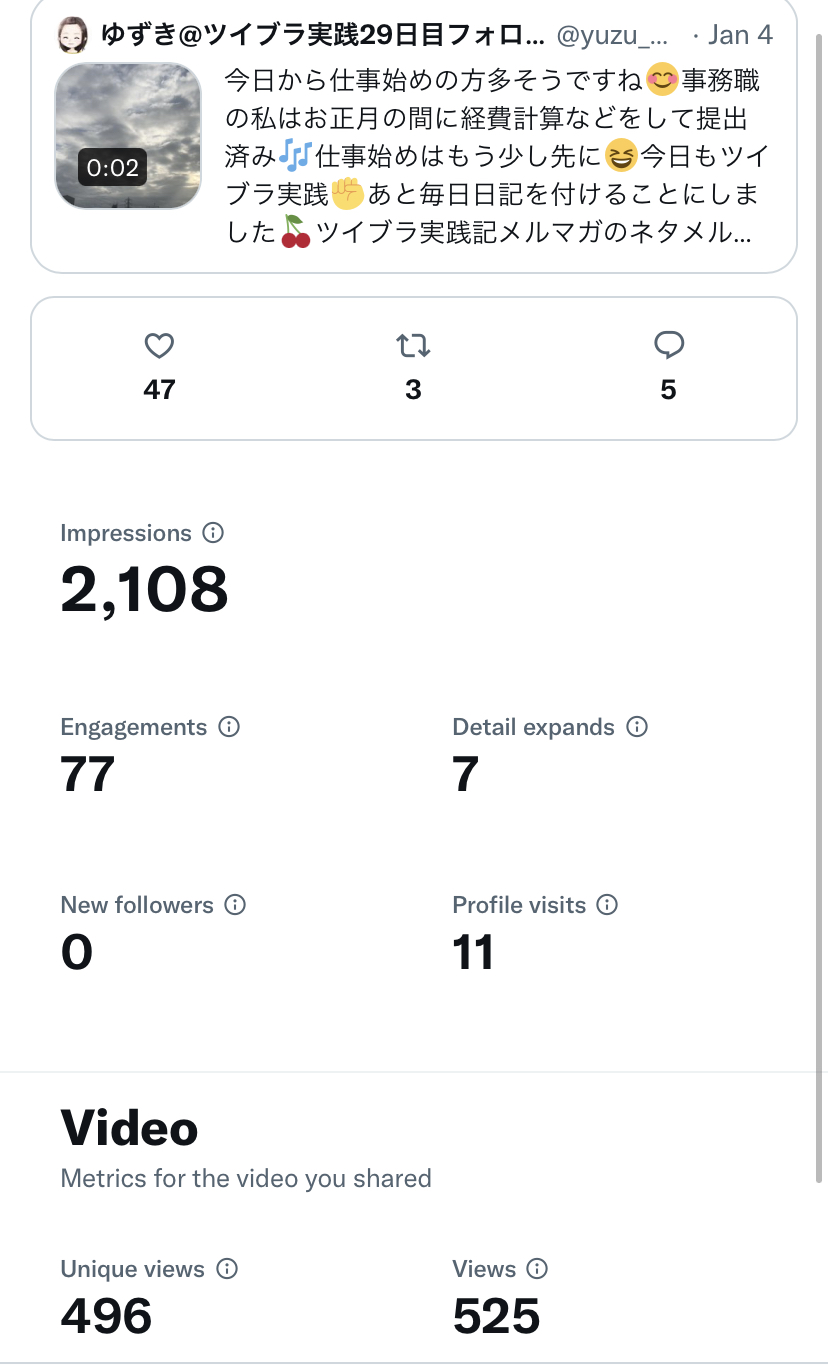The width and height of the screenshot is (828, 1371).
Task: Open the Unique views info icon
Action: pyautogui.click(x=227, y=1269)
